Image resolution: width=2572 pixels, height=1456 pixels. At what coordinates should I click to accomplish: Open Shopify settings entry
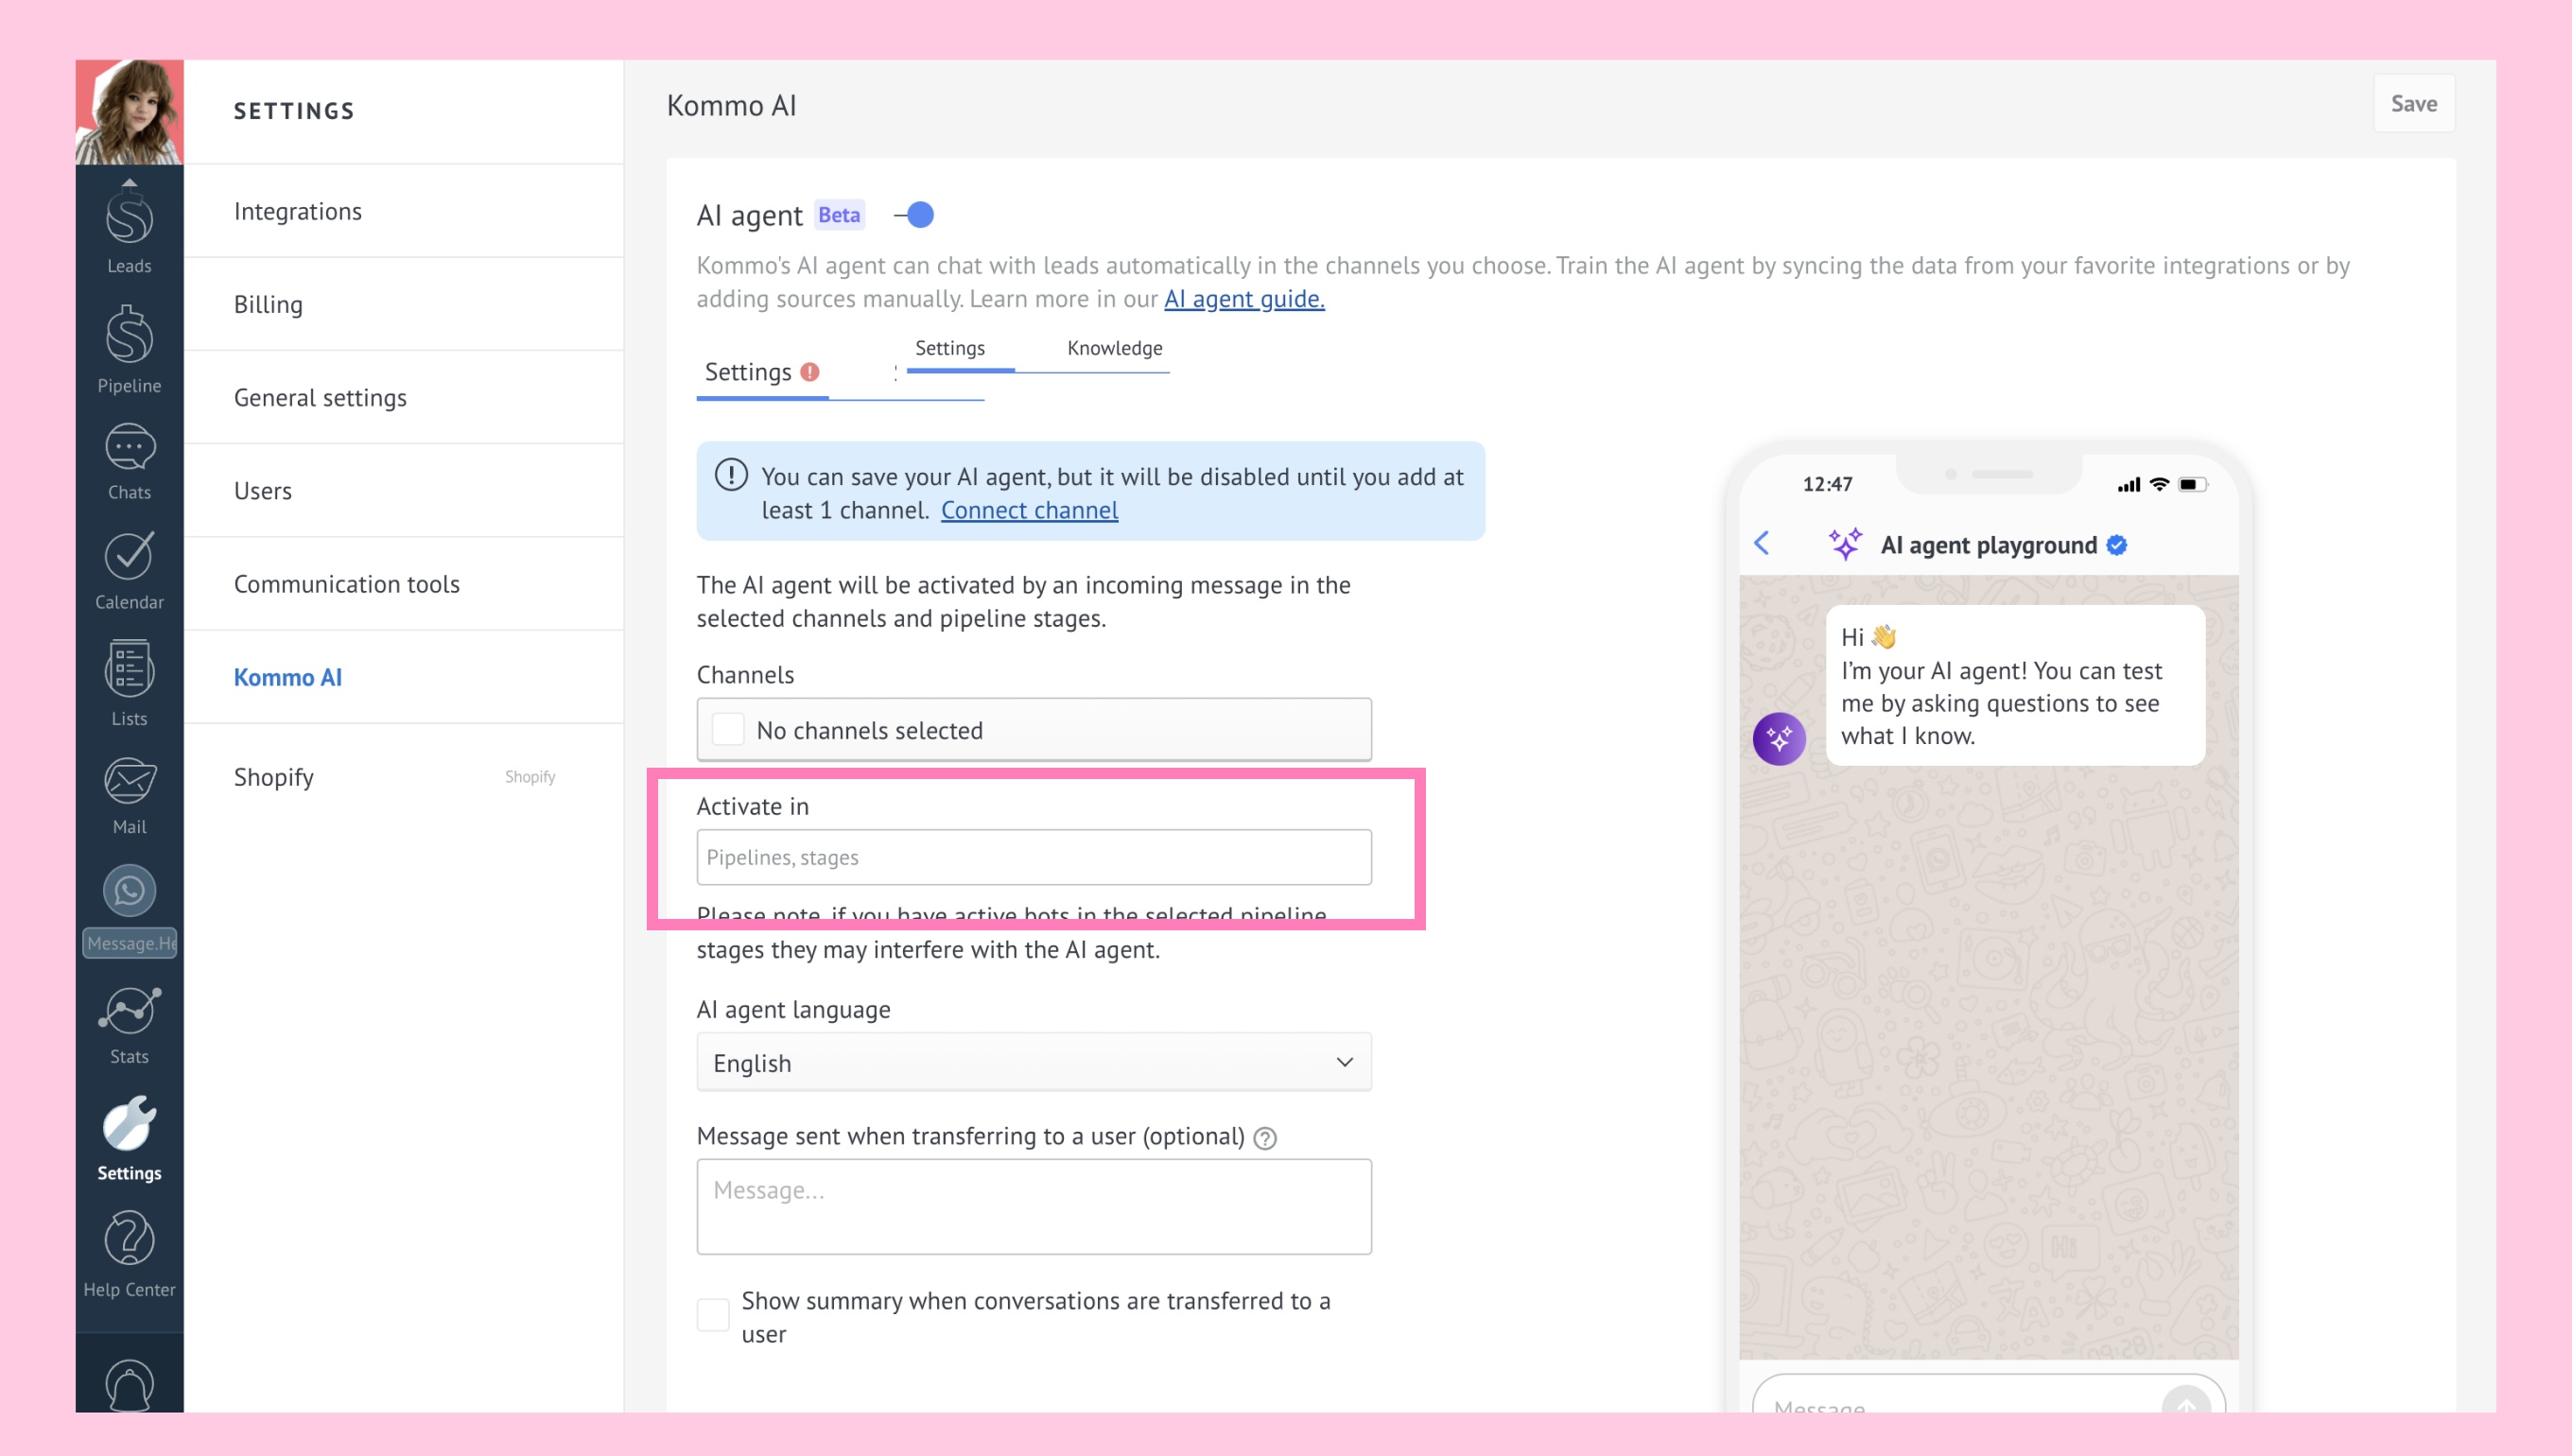[x=403, y=777]
